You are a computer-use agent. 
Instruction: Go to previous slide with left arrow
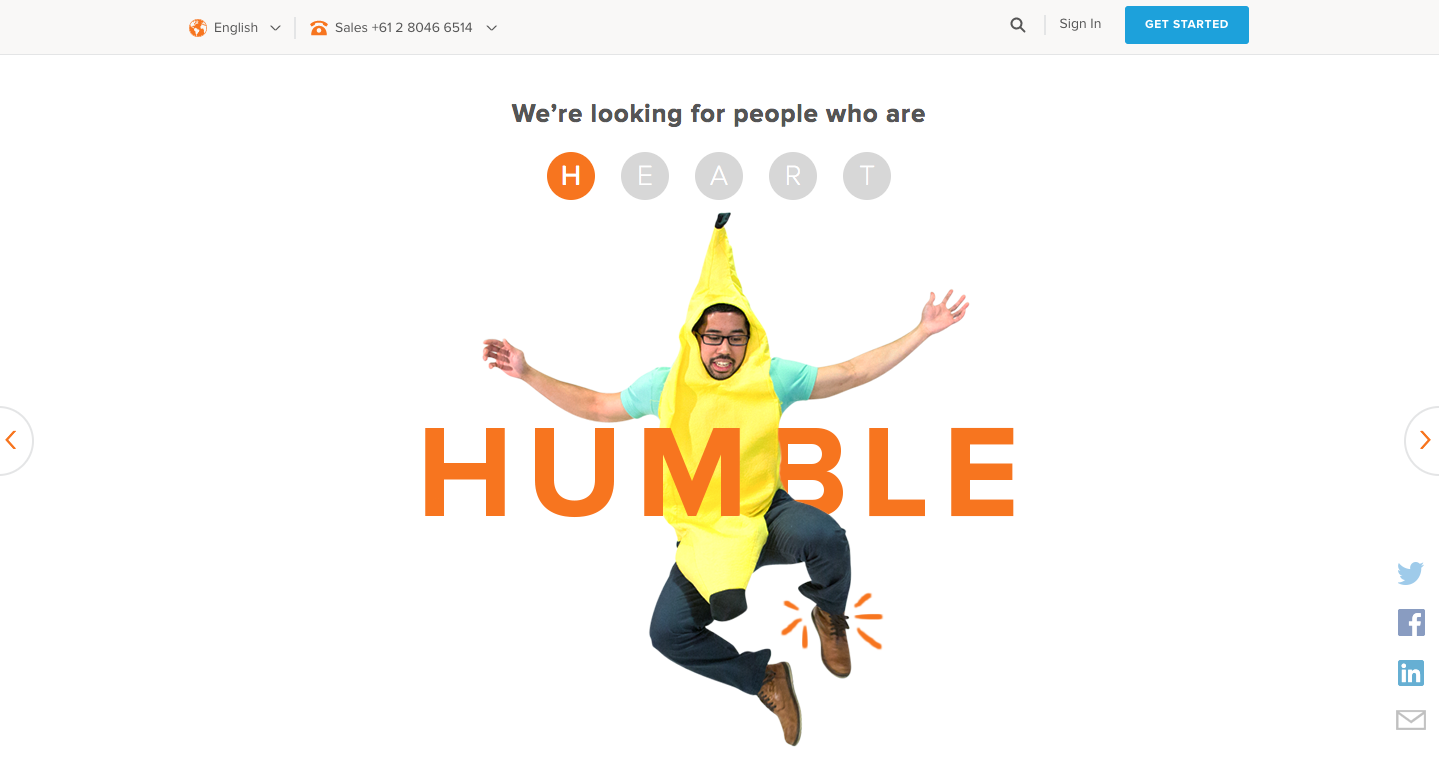click(x=13, y=440)
